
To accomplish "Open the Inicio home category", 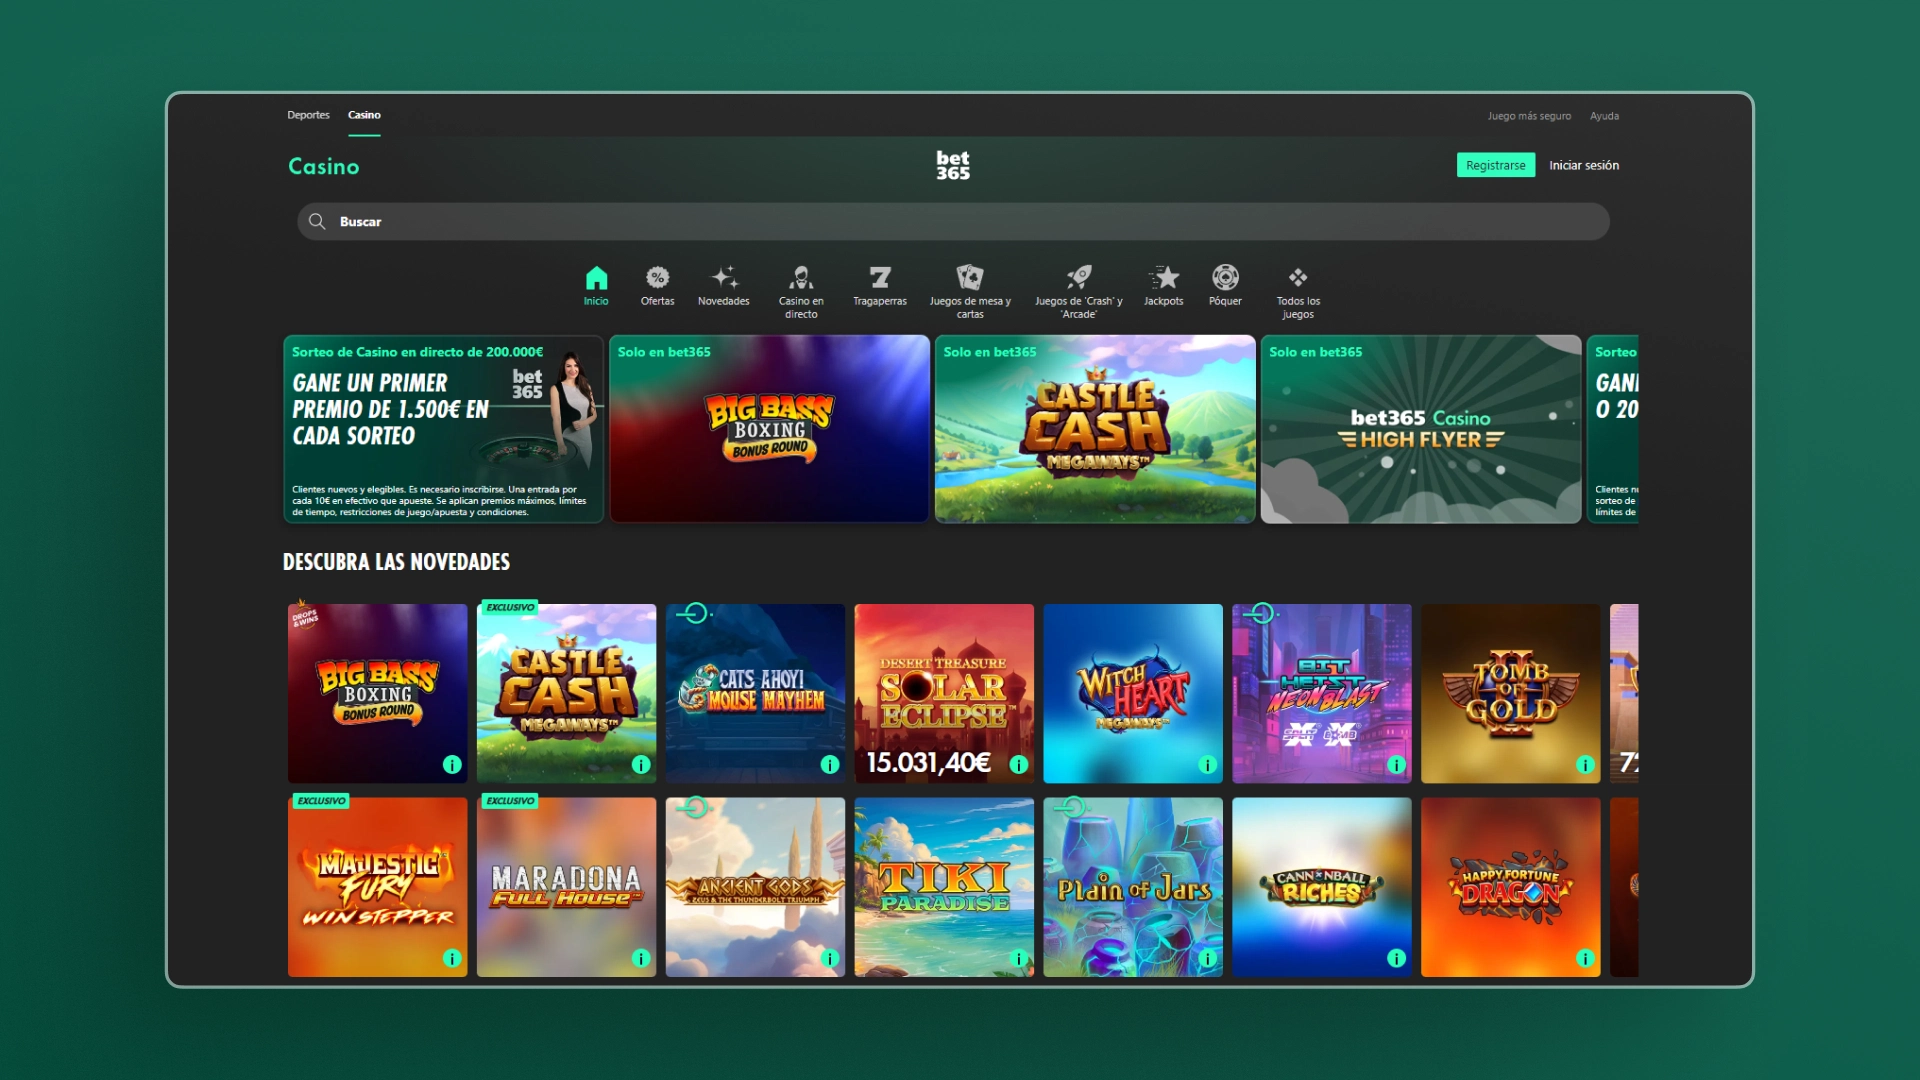I will click(x=596, y=286).
